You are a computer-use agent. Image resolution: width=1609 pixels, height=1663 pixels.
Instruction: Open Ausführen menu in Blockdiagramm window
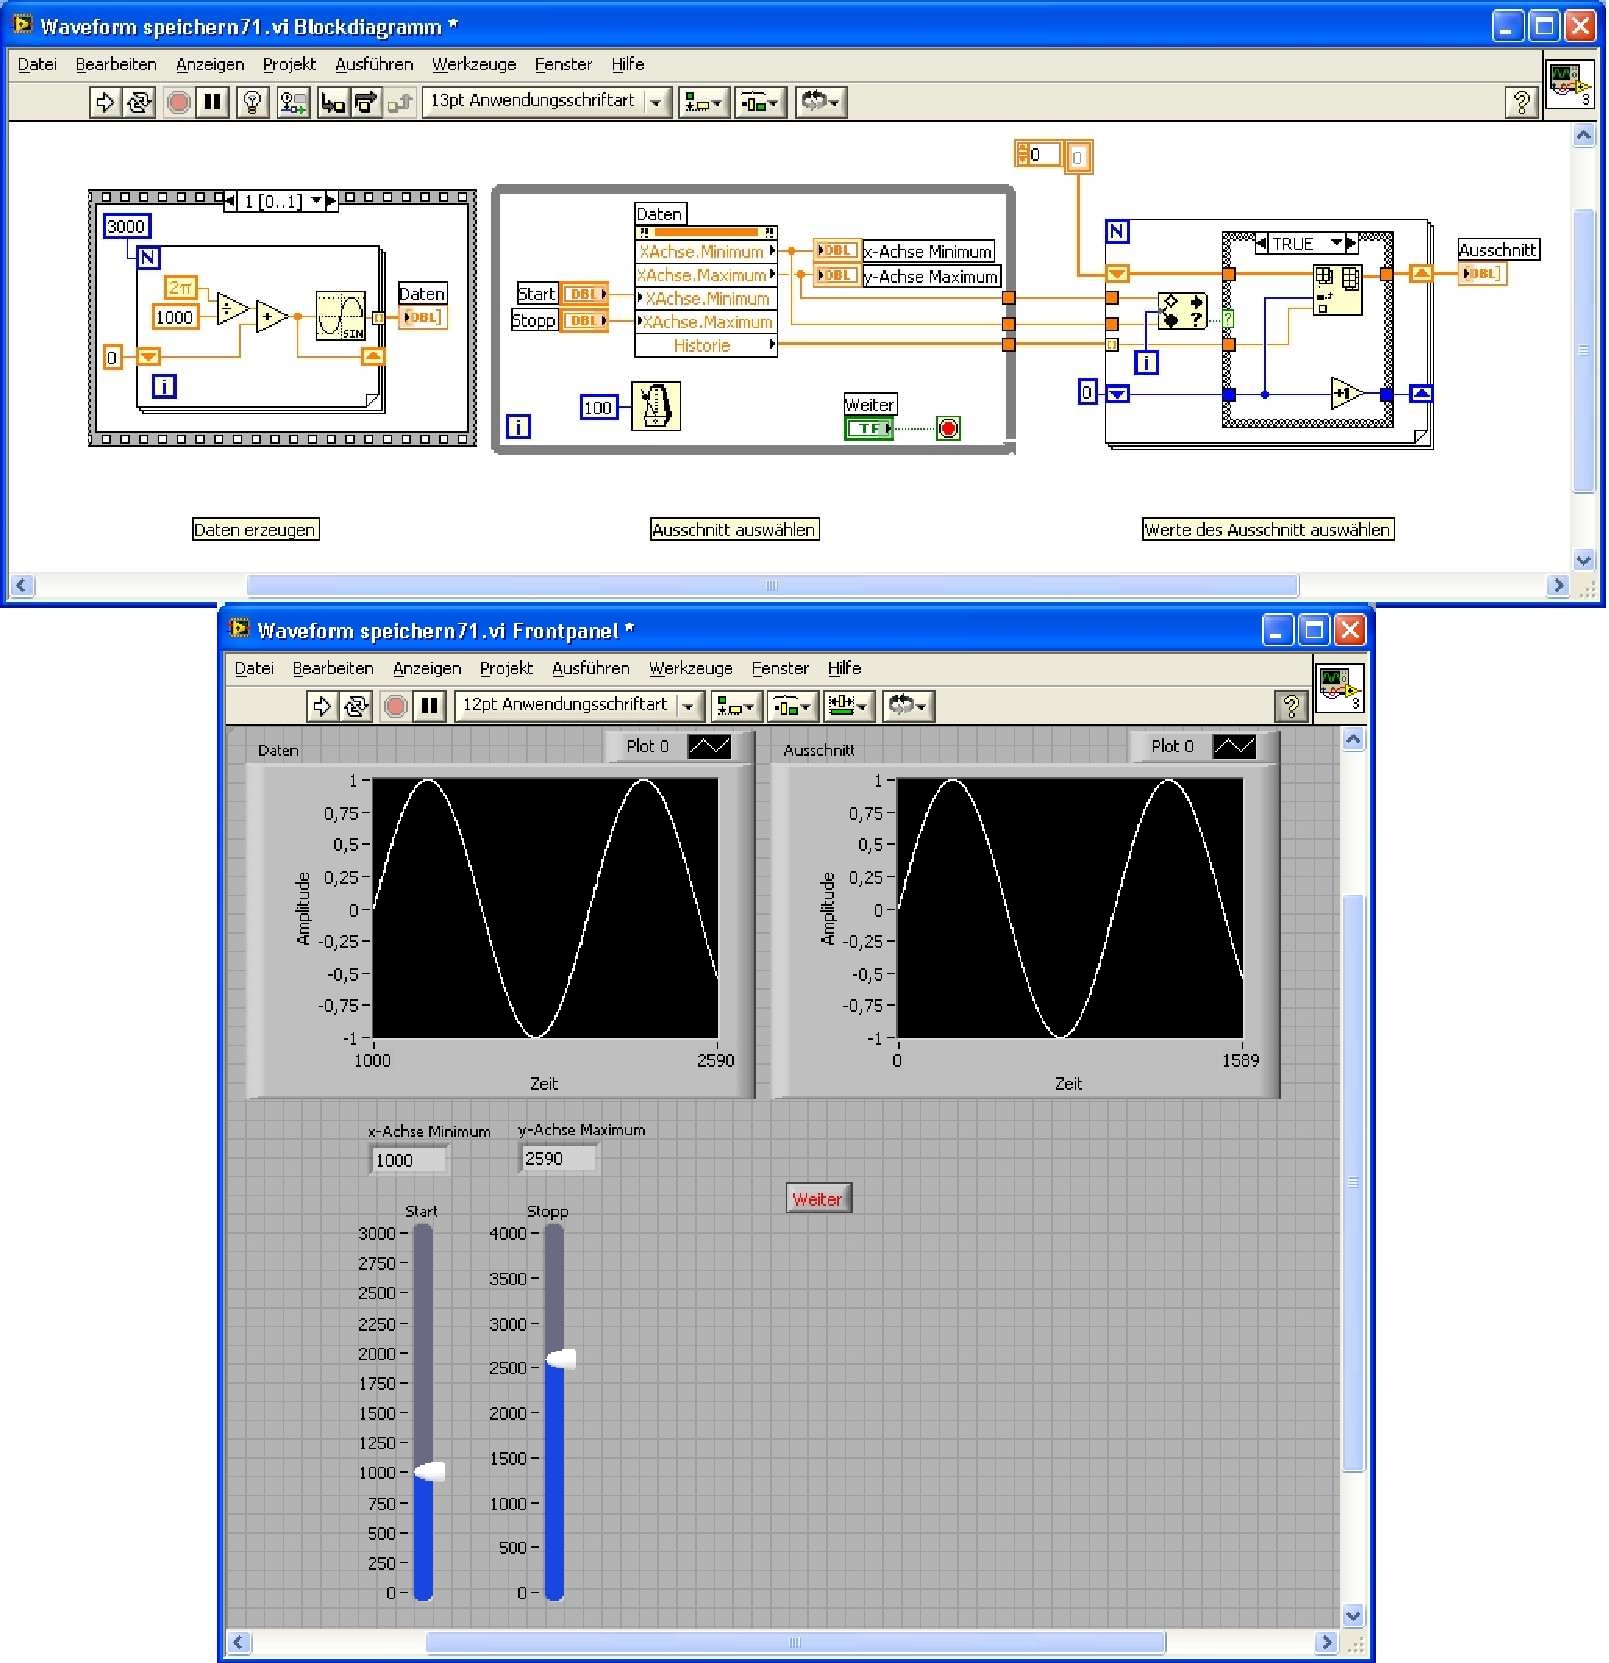[x=374, y=64]
